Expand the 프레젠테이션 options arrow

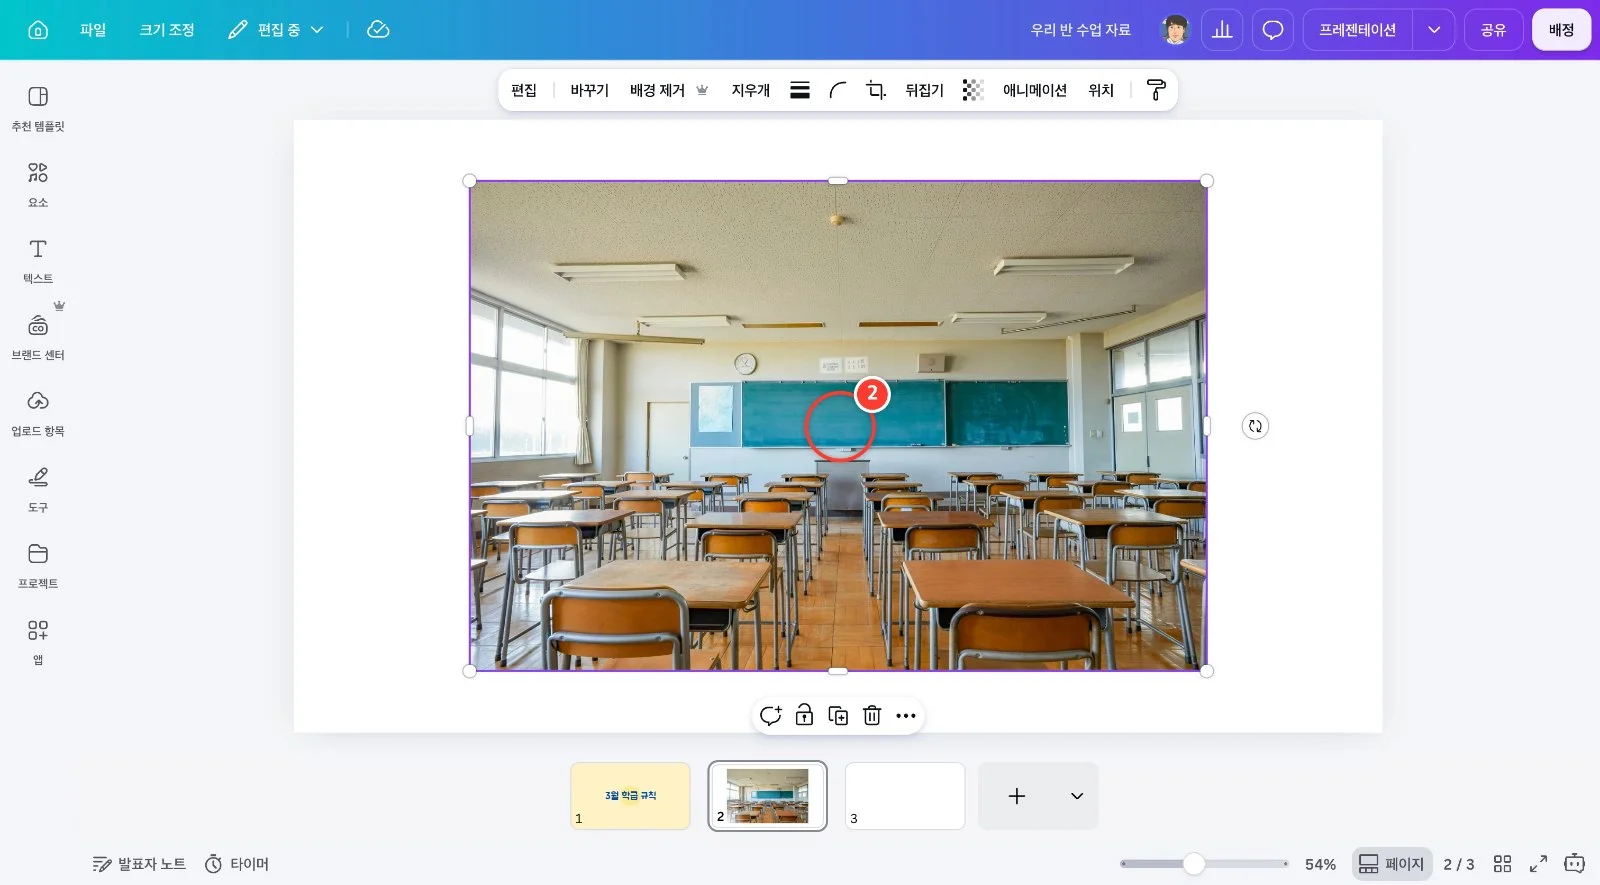pos(1434,30)
